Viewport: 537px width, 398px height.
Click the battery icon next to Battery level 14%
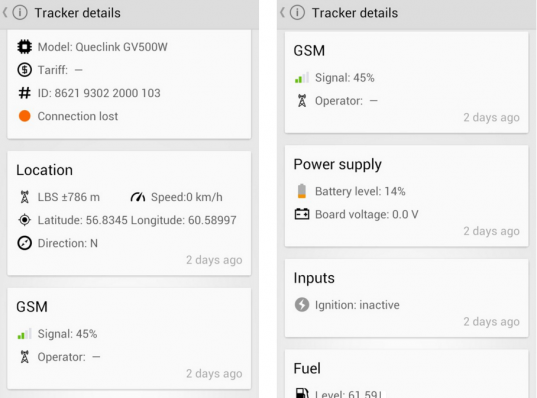tap(302, 191)
